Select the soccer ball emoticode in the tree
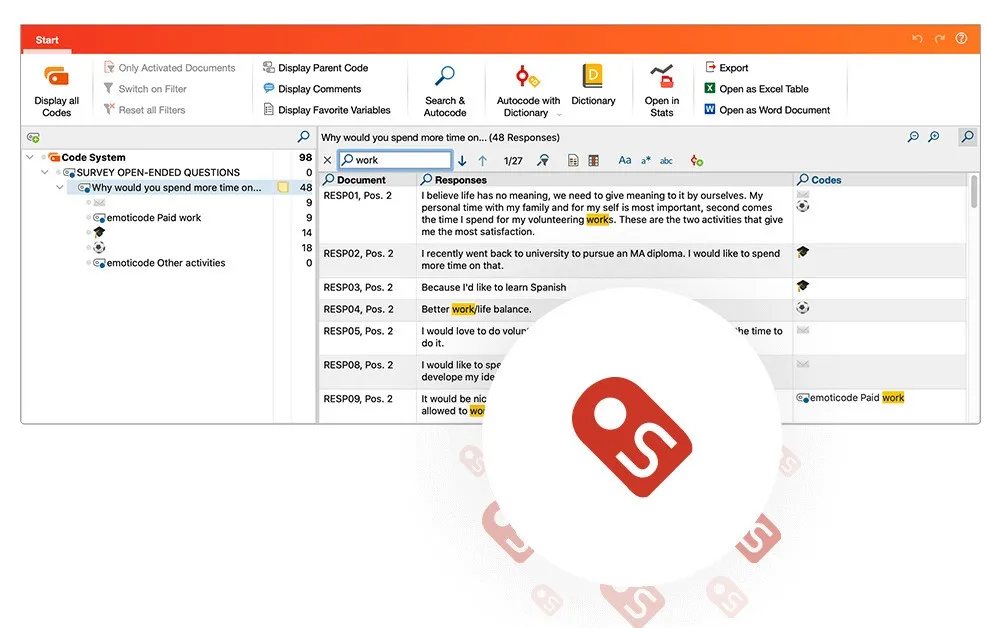Viewport: 987px width, 628px height. pos(99,247)
